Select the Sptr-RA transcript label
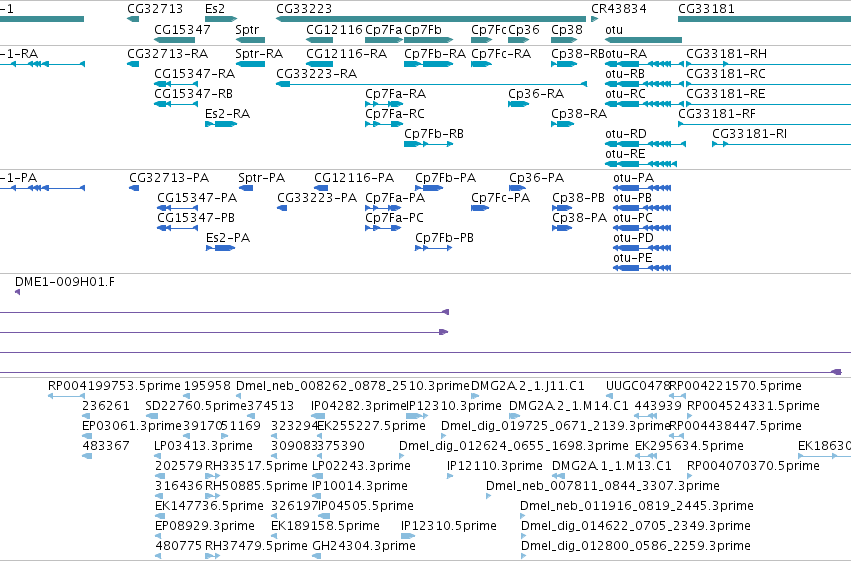Screen dimensions: 851x561 [259, 54]
